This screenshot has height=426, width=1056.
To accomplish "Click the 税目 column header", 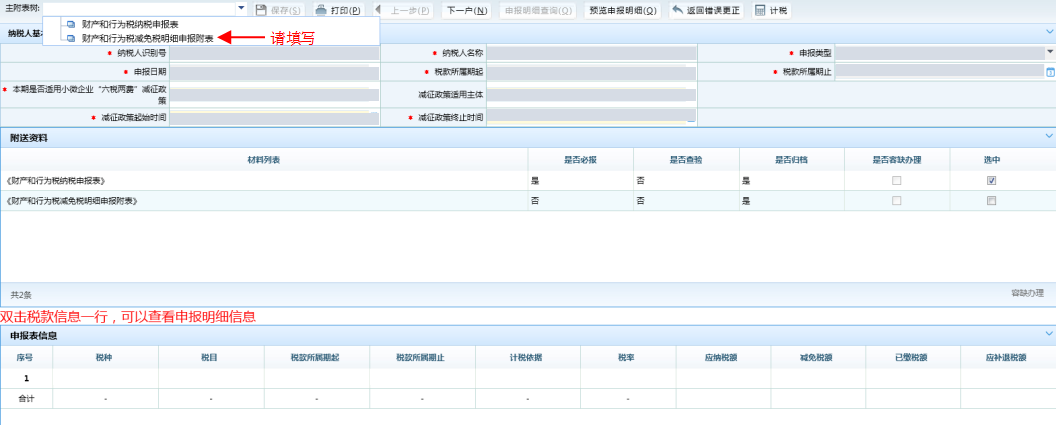I will (x=211, y=357).
